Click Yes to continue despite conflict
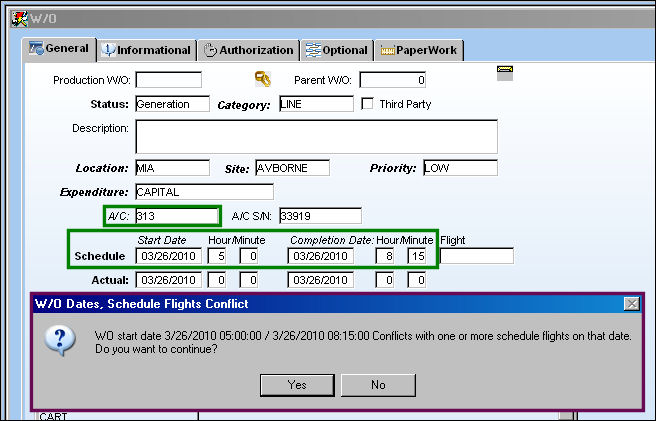 pyautogui.click(x=297, y=385)
